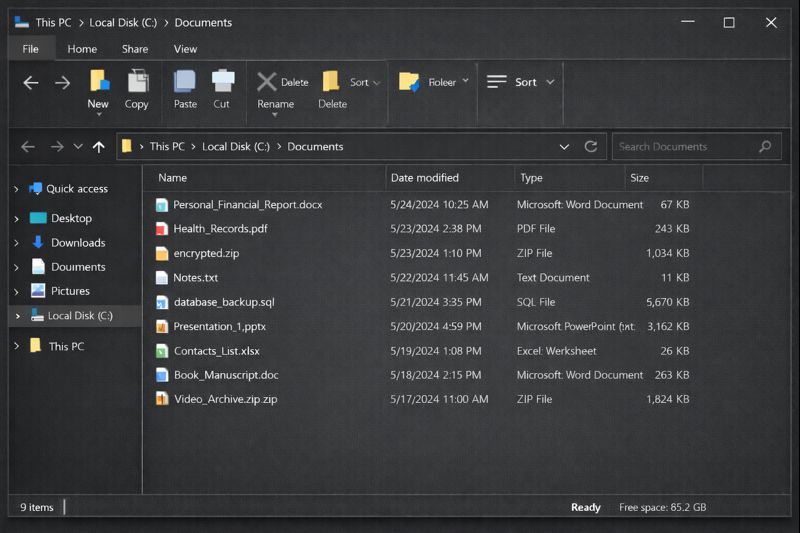
Task: Open the File menu tab
Action: point(31,49)
